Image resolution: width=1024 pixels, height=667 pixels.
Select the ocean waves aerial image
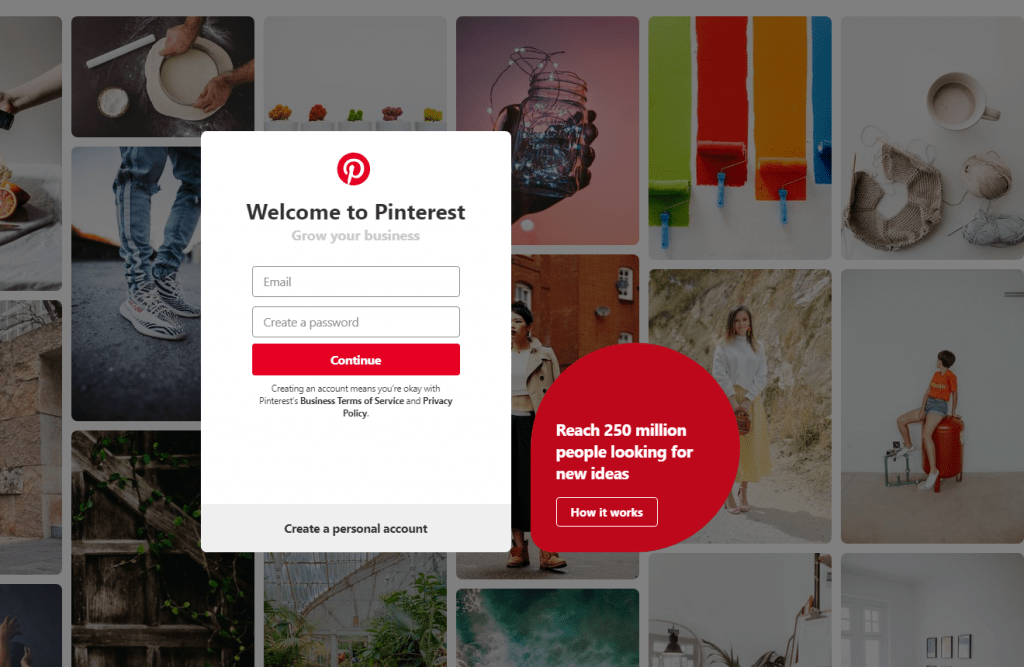coord(547,628)
